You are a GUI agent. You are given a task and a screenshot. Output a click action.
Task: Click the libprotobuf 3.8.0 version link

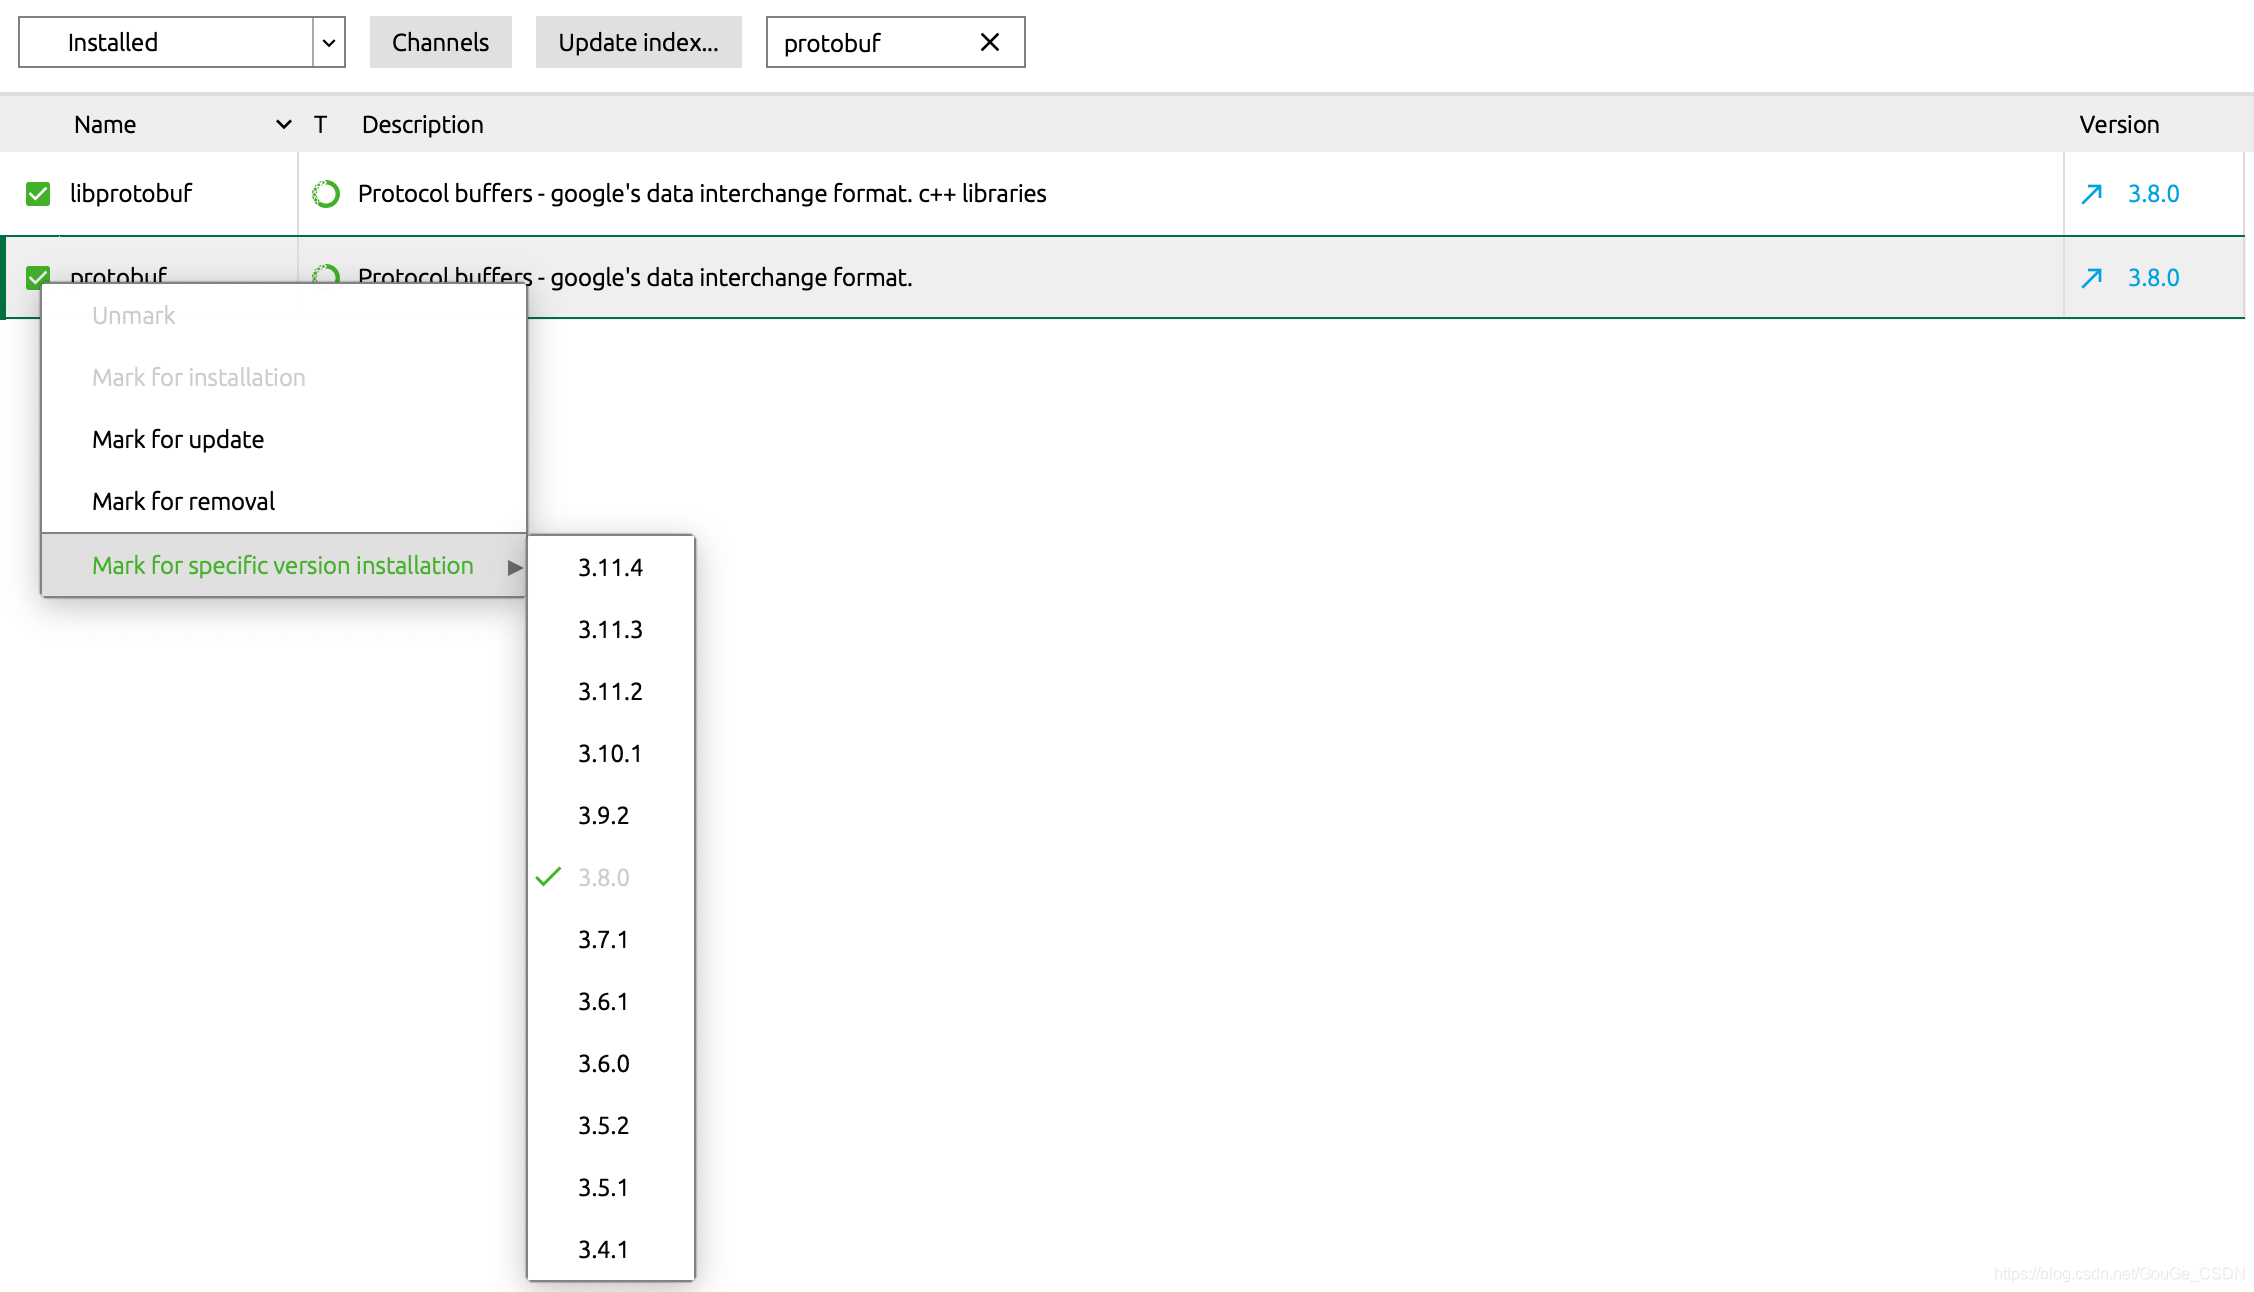(2153, 193)
